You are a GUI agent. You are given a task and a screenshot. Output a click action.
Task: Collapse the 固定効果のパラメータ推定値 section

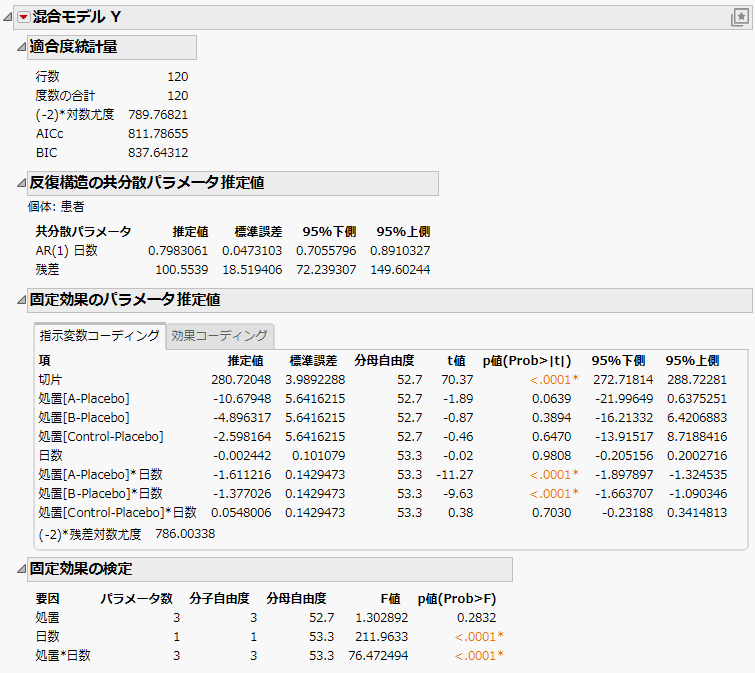pos(21,300)
